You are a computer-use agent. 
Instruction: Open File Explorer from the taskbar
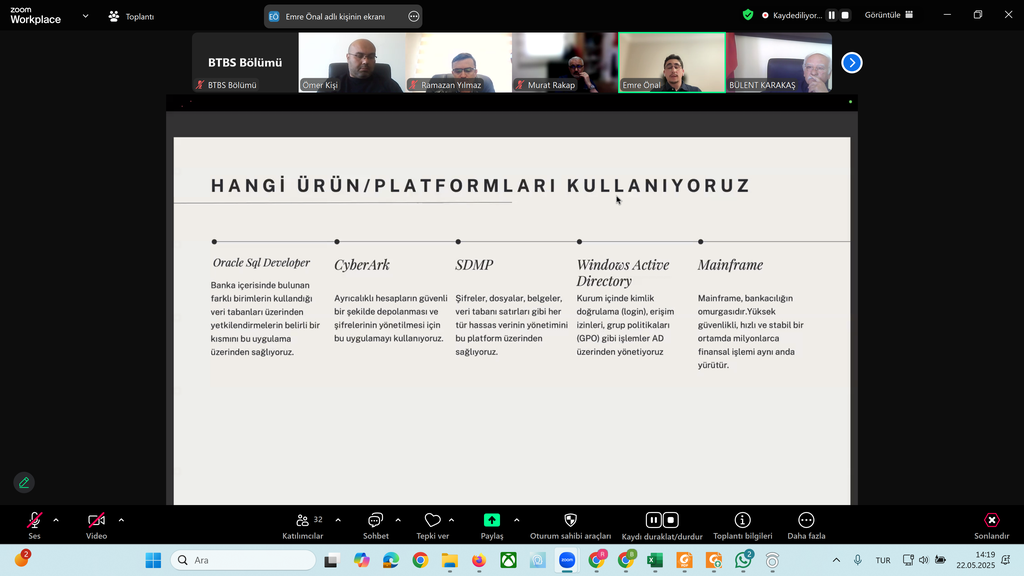tap(449, 560)
